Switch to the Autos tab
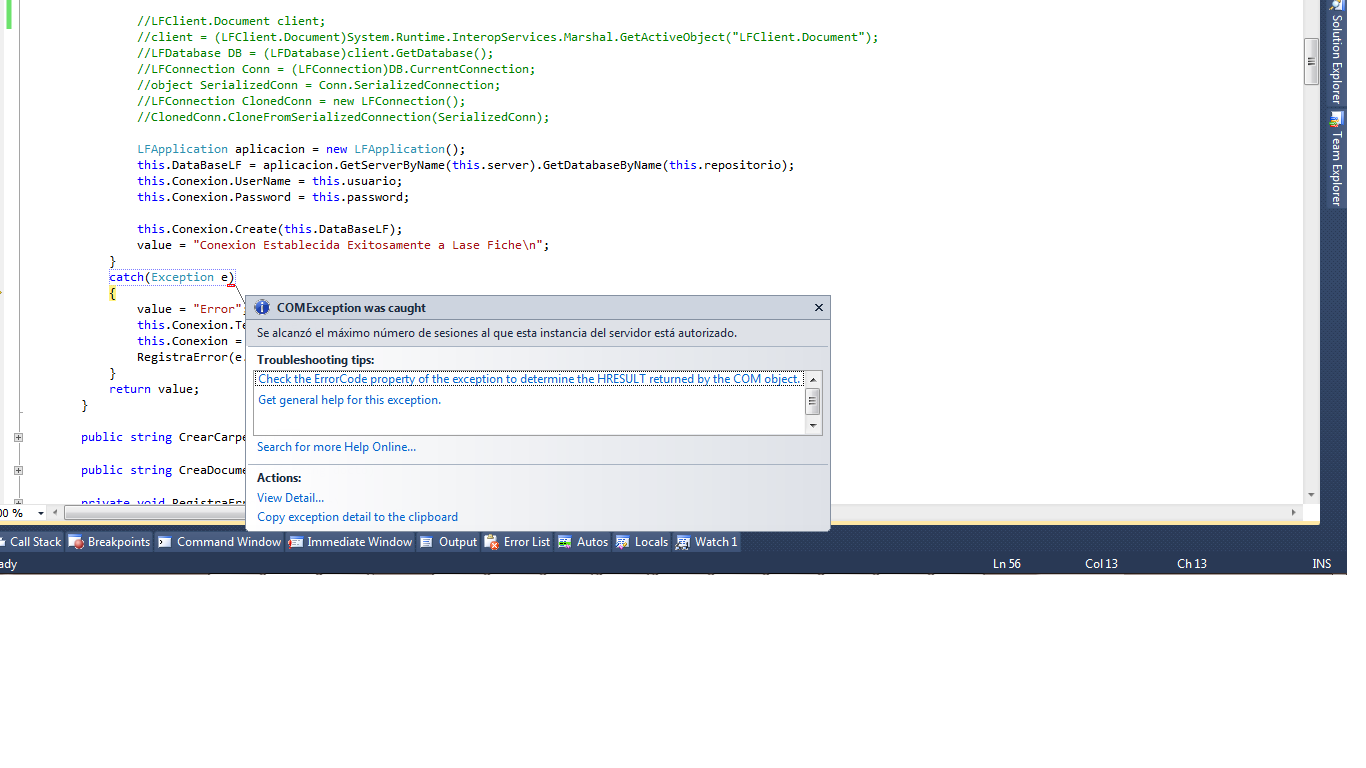1366x768 pixels. (x=583, y=542)
